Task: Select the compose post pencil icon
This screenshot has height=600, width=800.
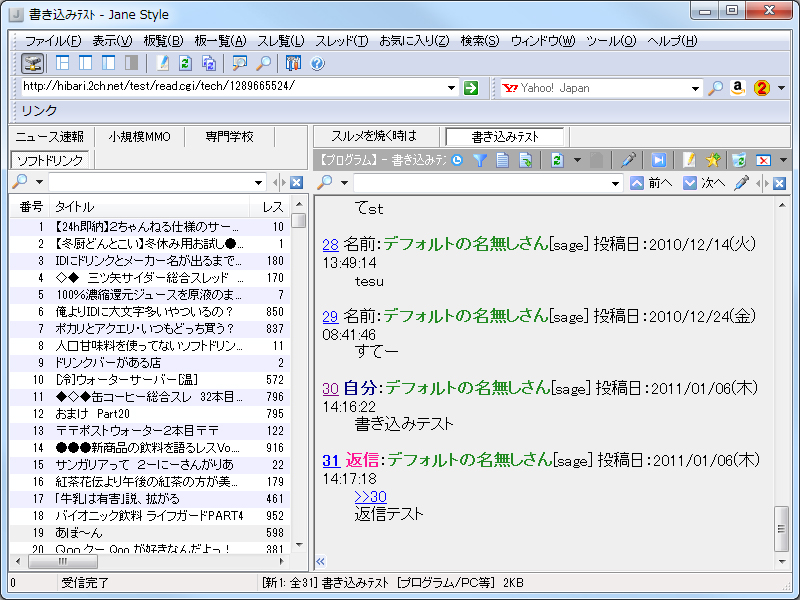Action: pos(689,160)
